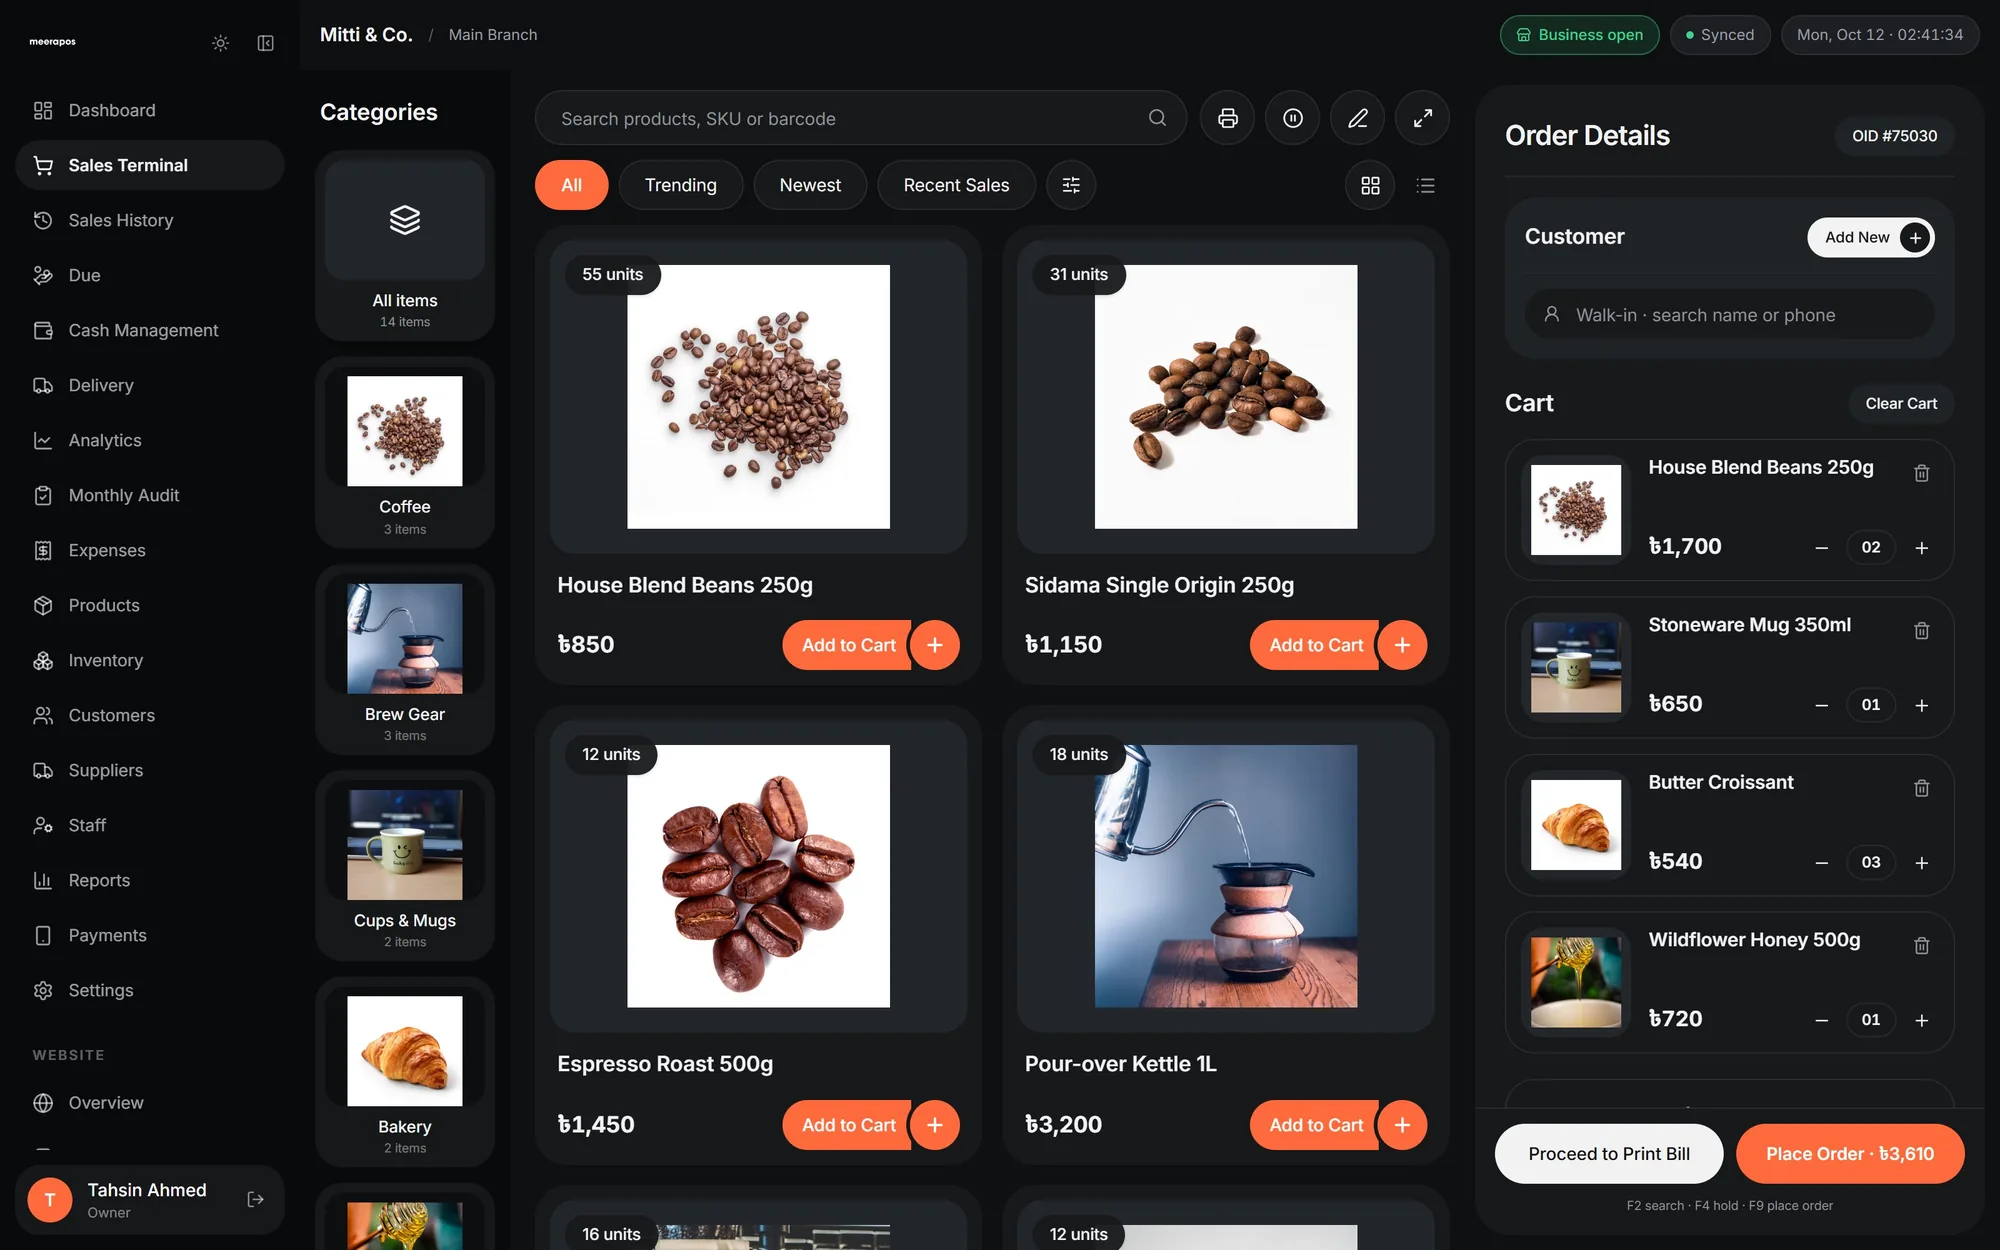
Task: Click the pencil edit icon
Action: pyautogui.click(x=1358, y=118)
